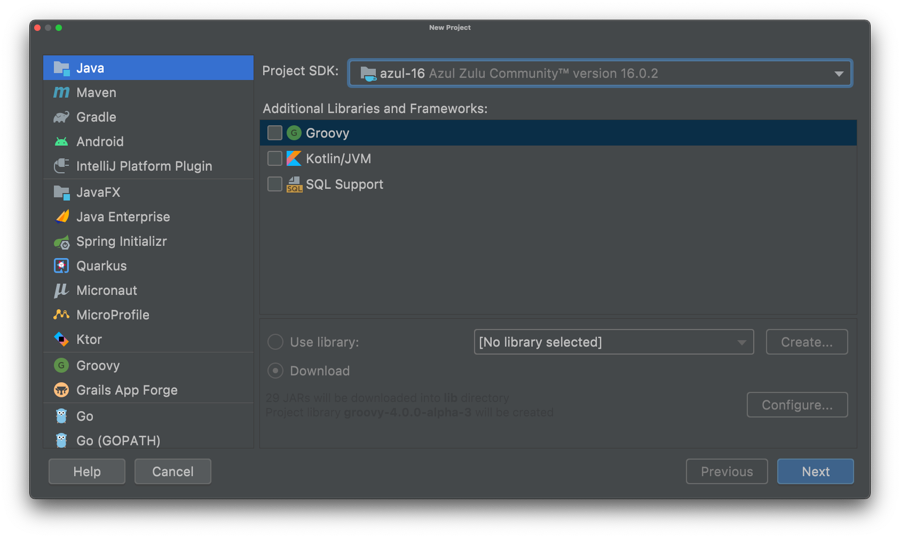The image size is (900, 538).
Task: Enable the SQL Support checkbox
Action: (x=275, y=184)
